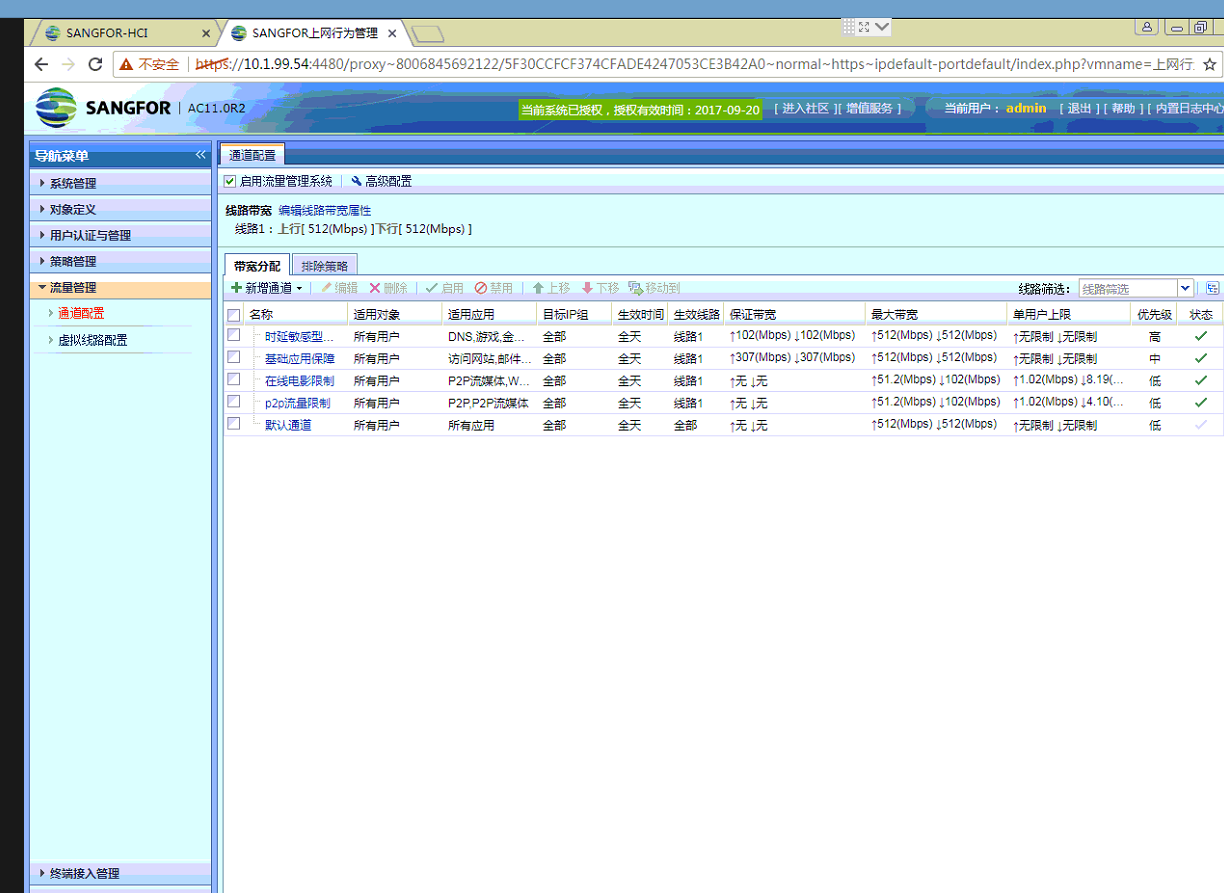Select the 通道配置 page tab
The width and height of the screenshot is (1224, 893).
click(252, 155)
